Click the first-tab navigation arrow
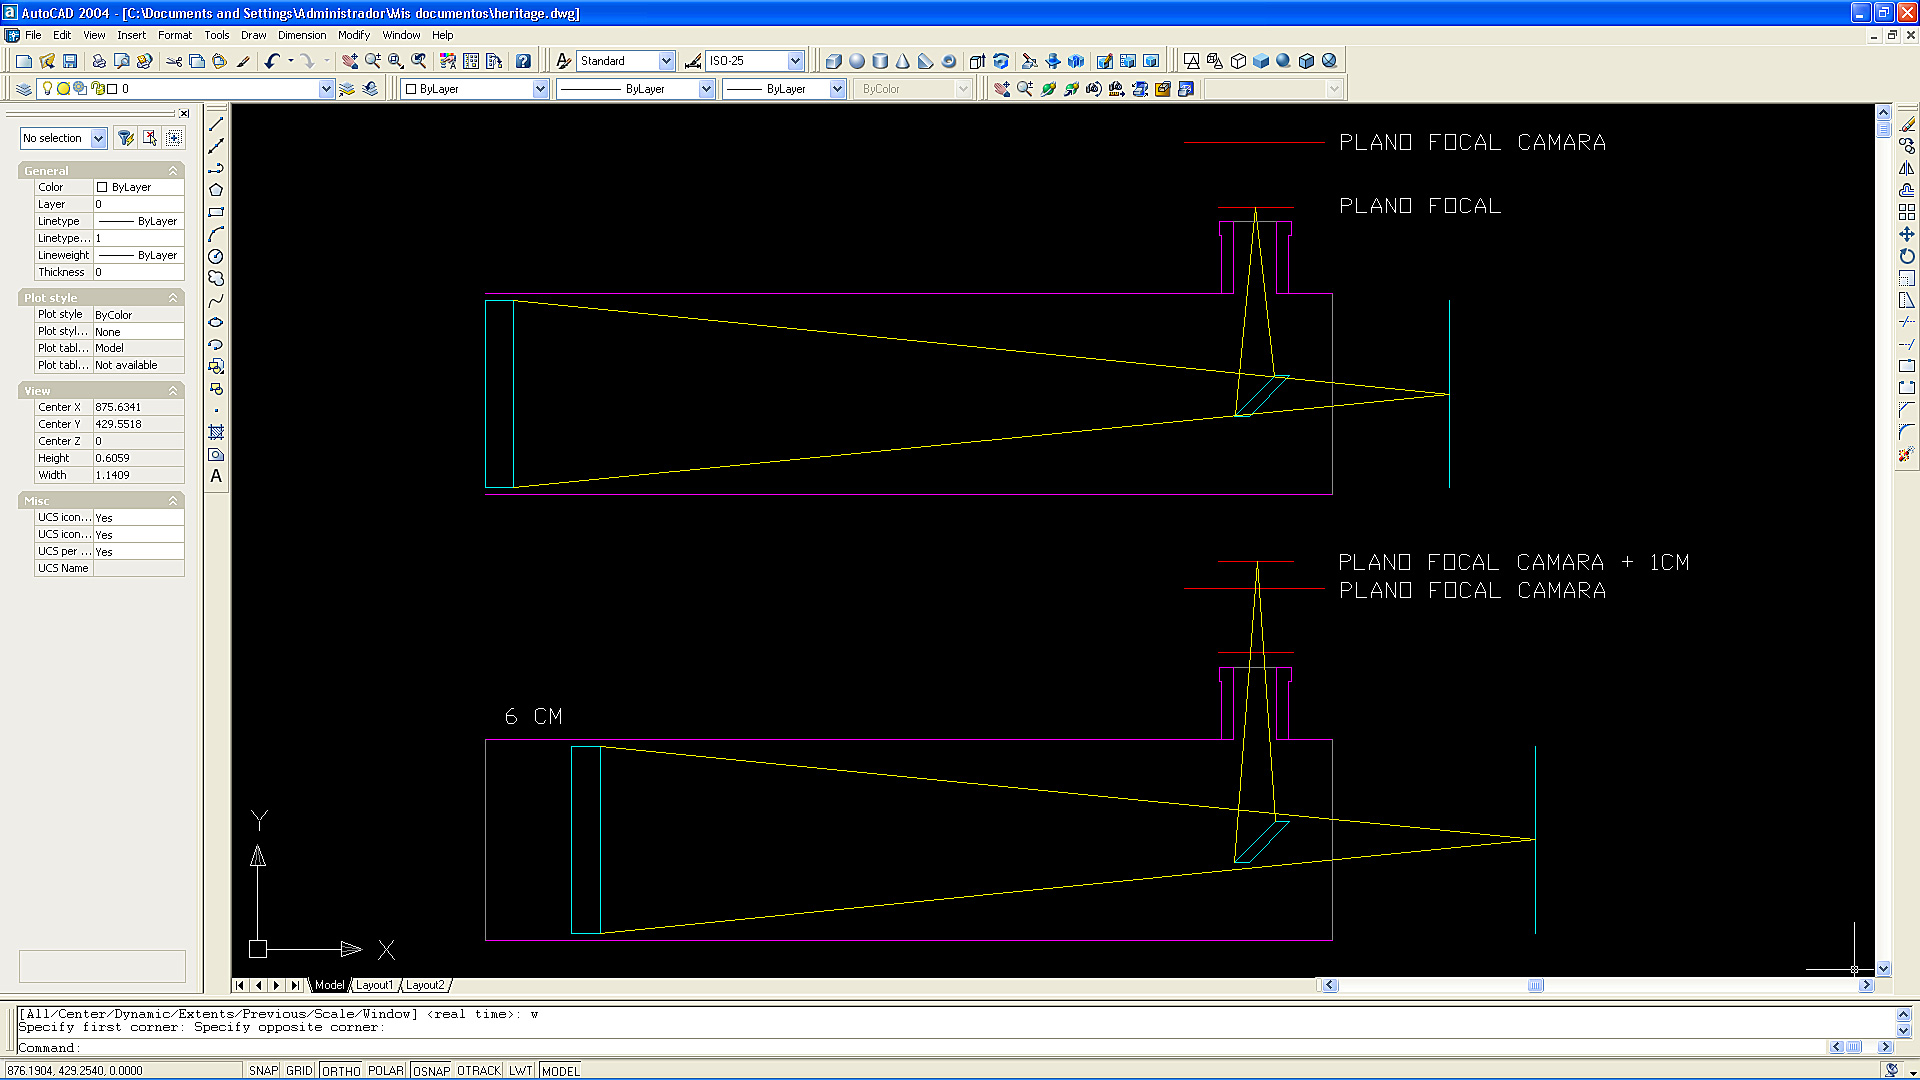 240,985
